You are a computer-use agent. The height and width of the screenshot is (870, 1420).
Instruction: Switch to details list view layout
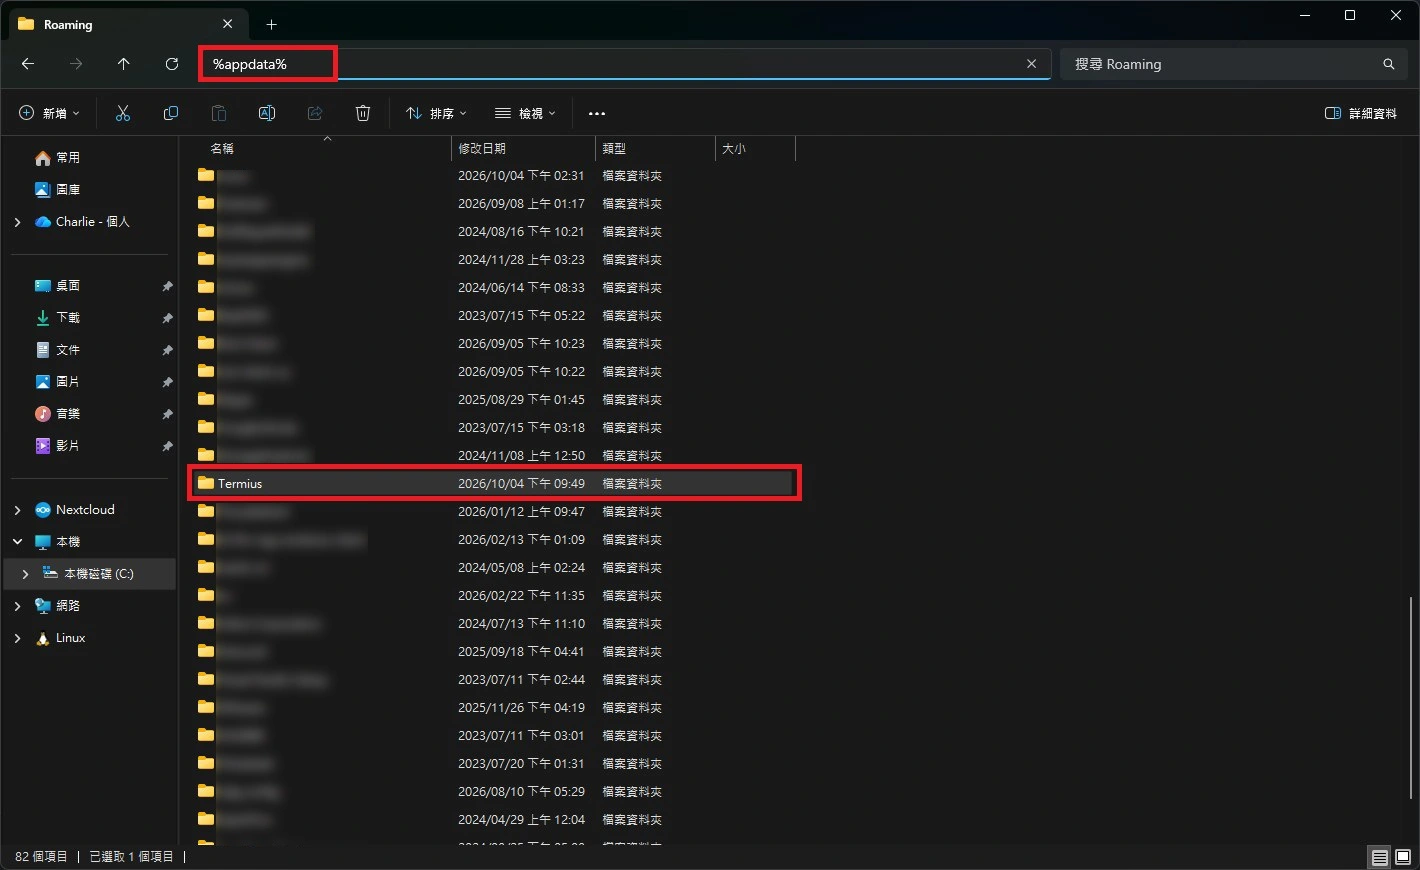(1379, 857)
